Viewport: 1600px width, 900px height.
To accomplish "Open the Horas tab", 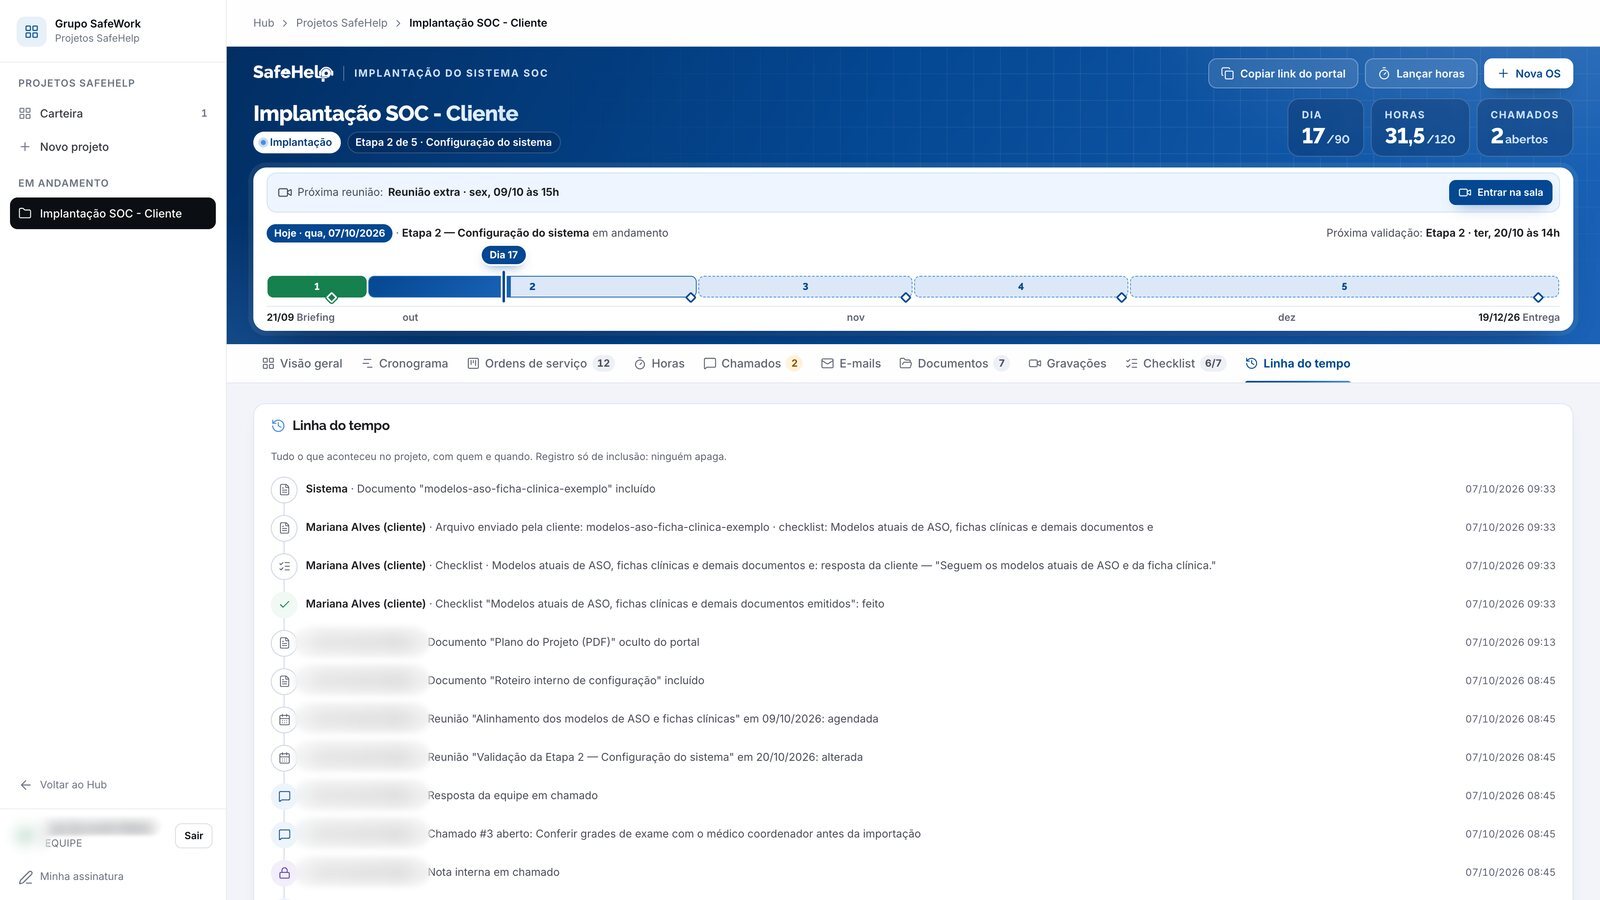I will (659, 363).
